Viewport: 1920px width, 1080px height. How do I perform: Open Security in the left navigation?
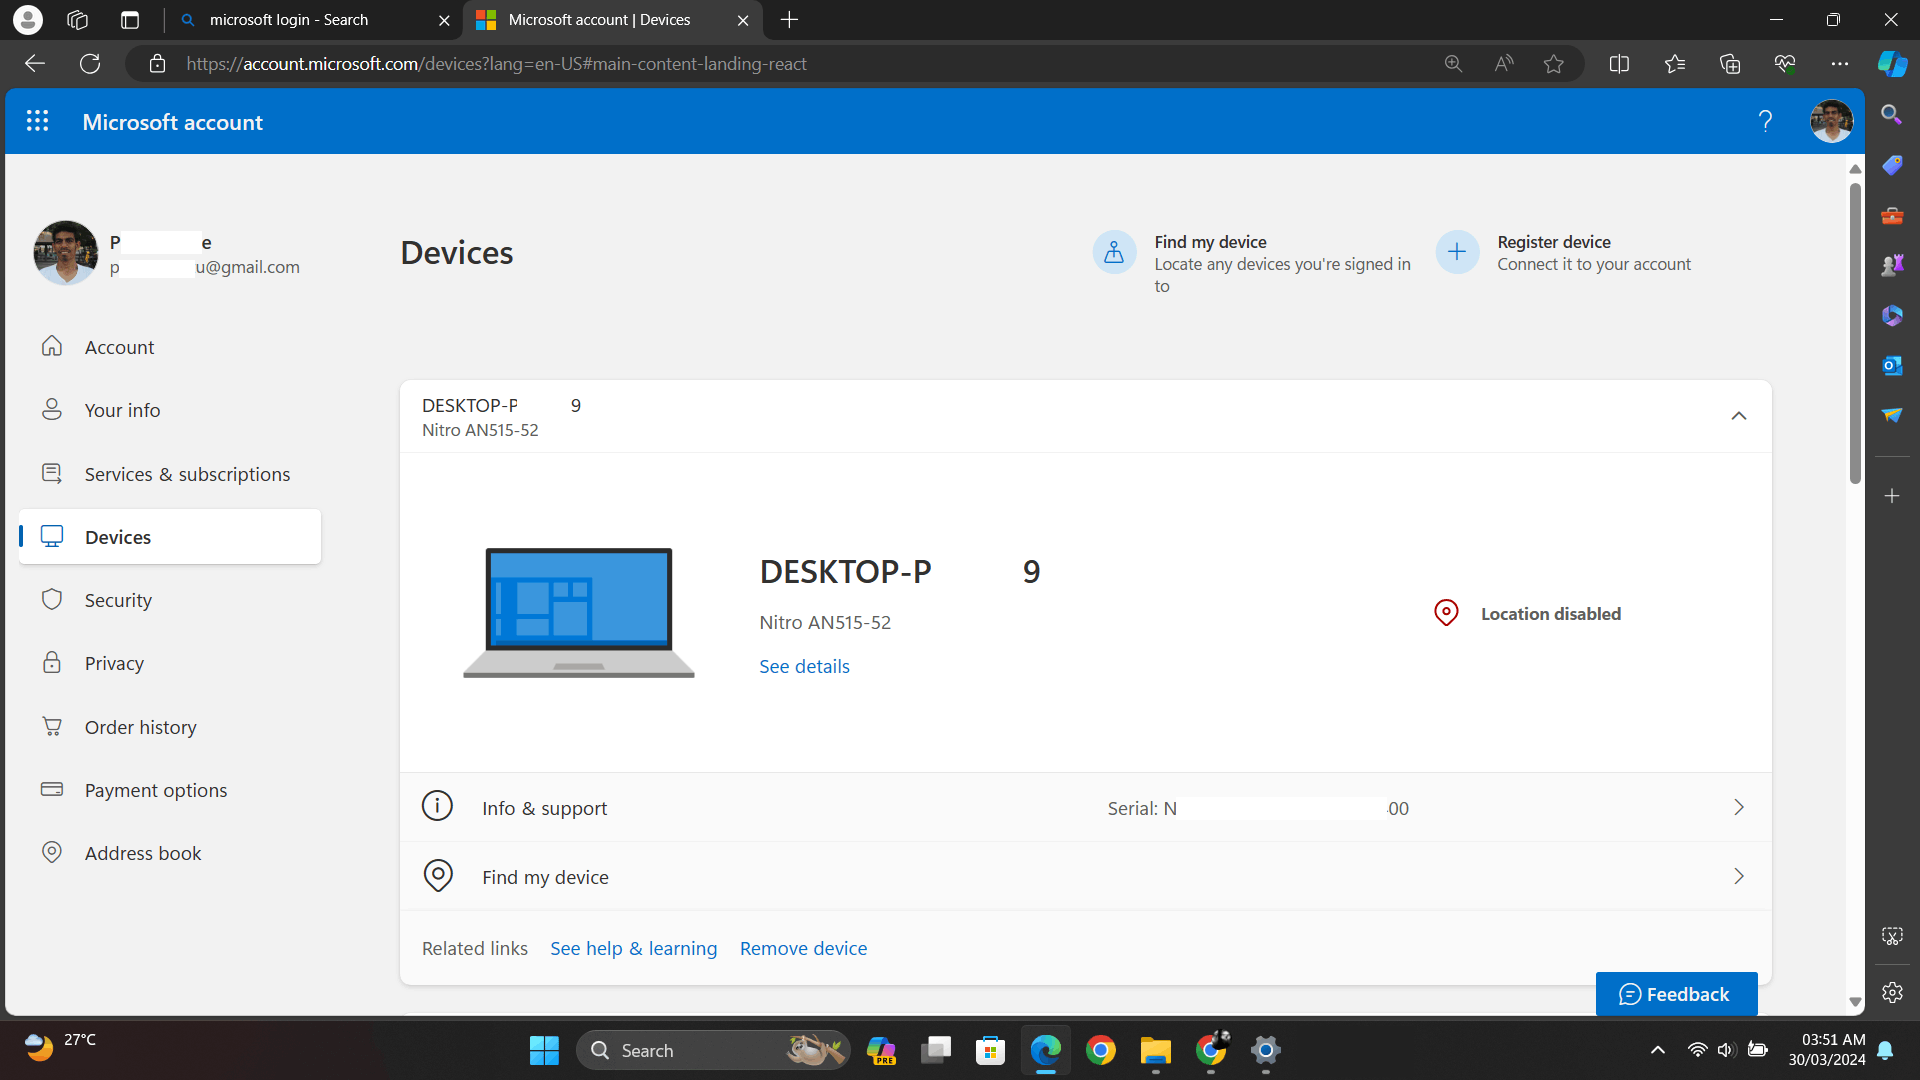[x=118, y=600]
